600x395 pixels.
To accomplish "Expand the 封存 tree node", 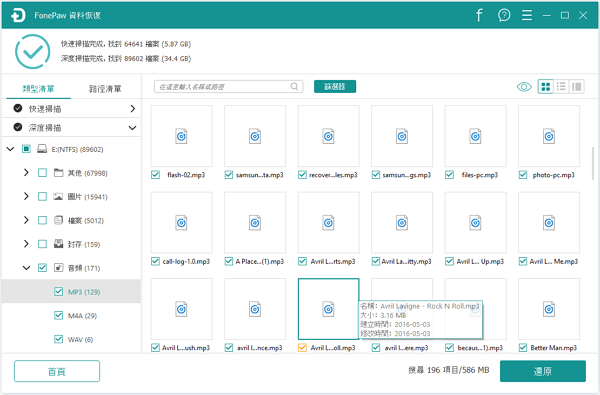I will click(26, 244).
